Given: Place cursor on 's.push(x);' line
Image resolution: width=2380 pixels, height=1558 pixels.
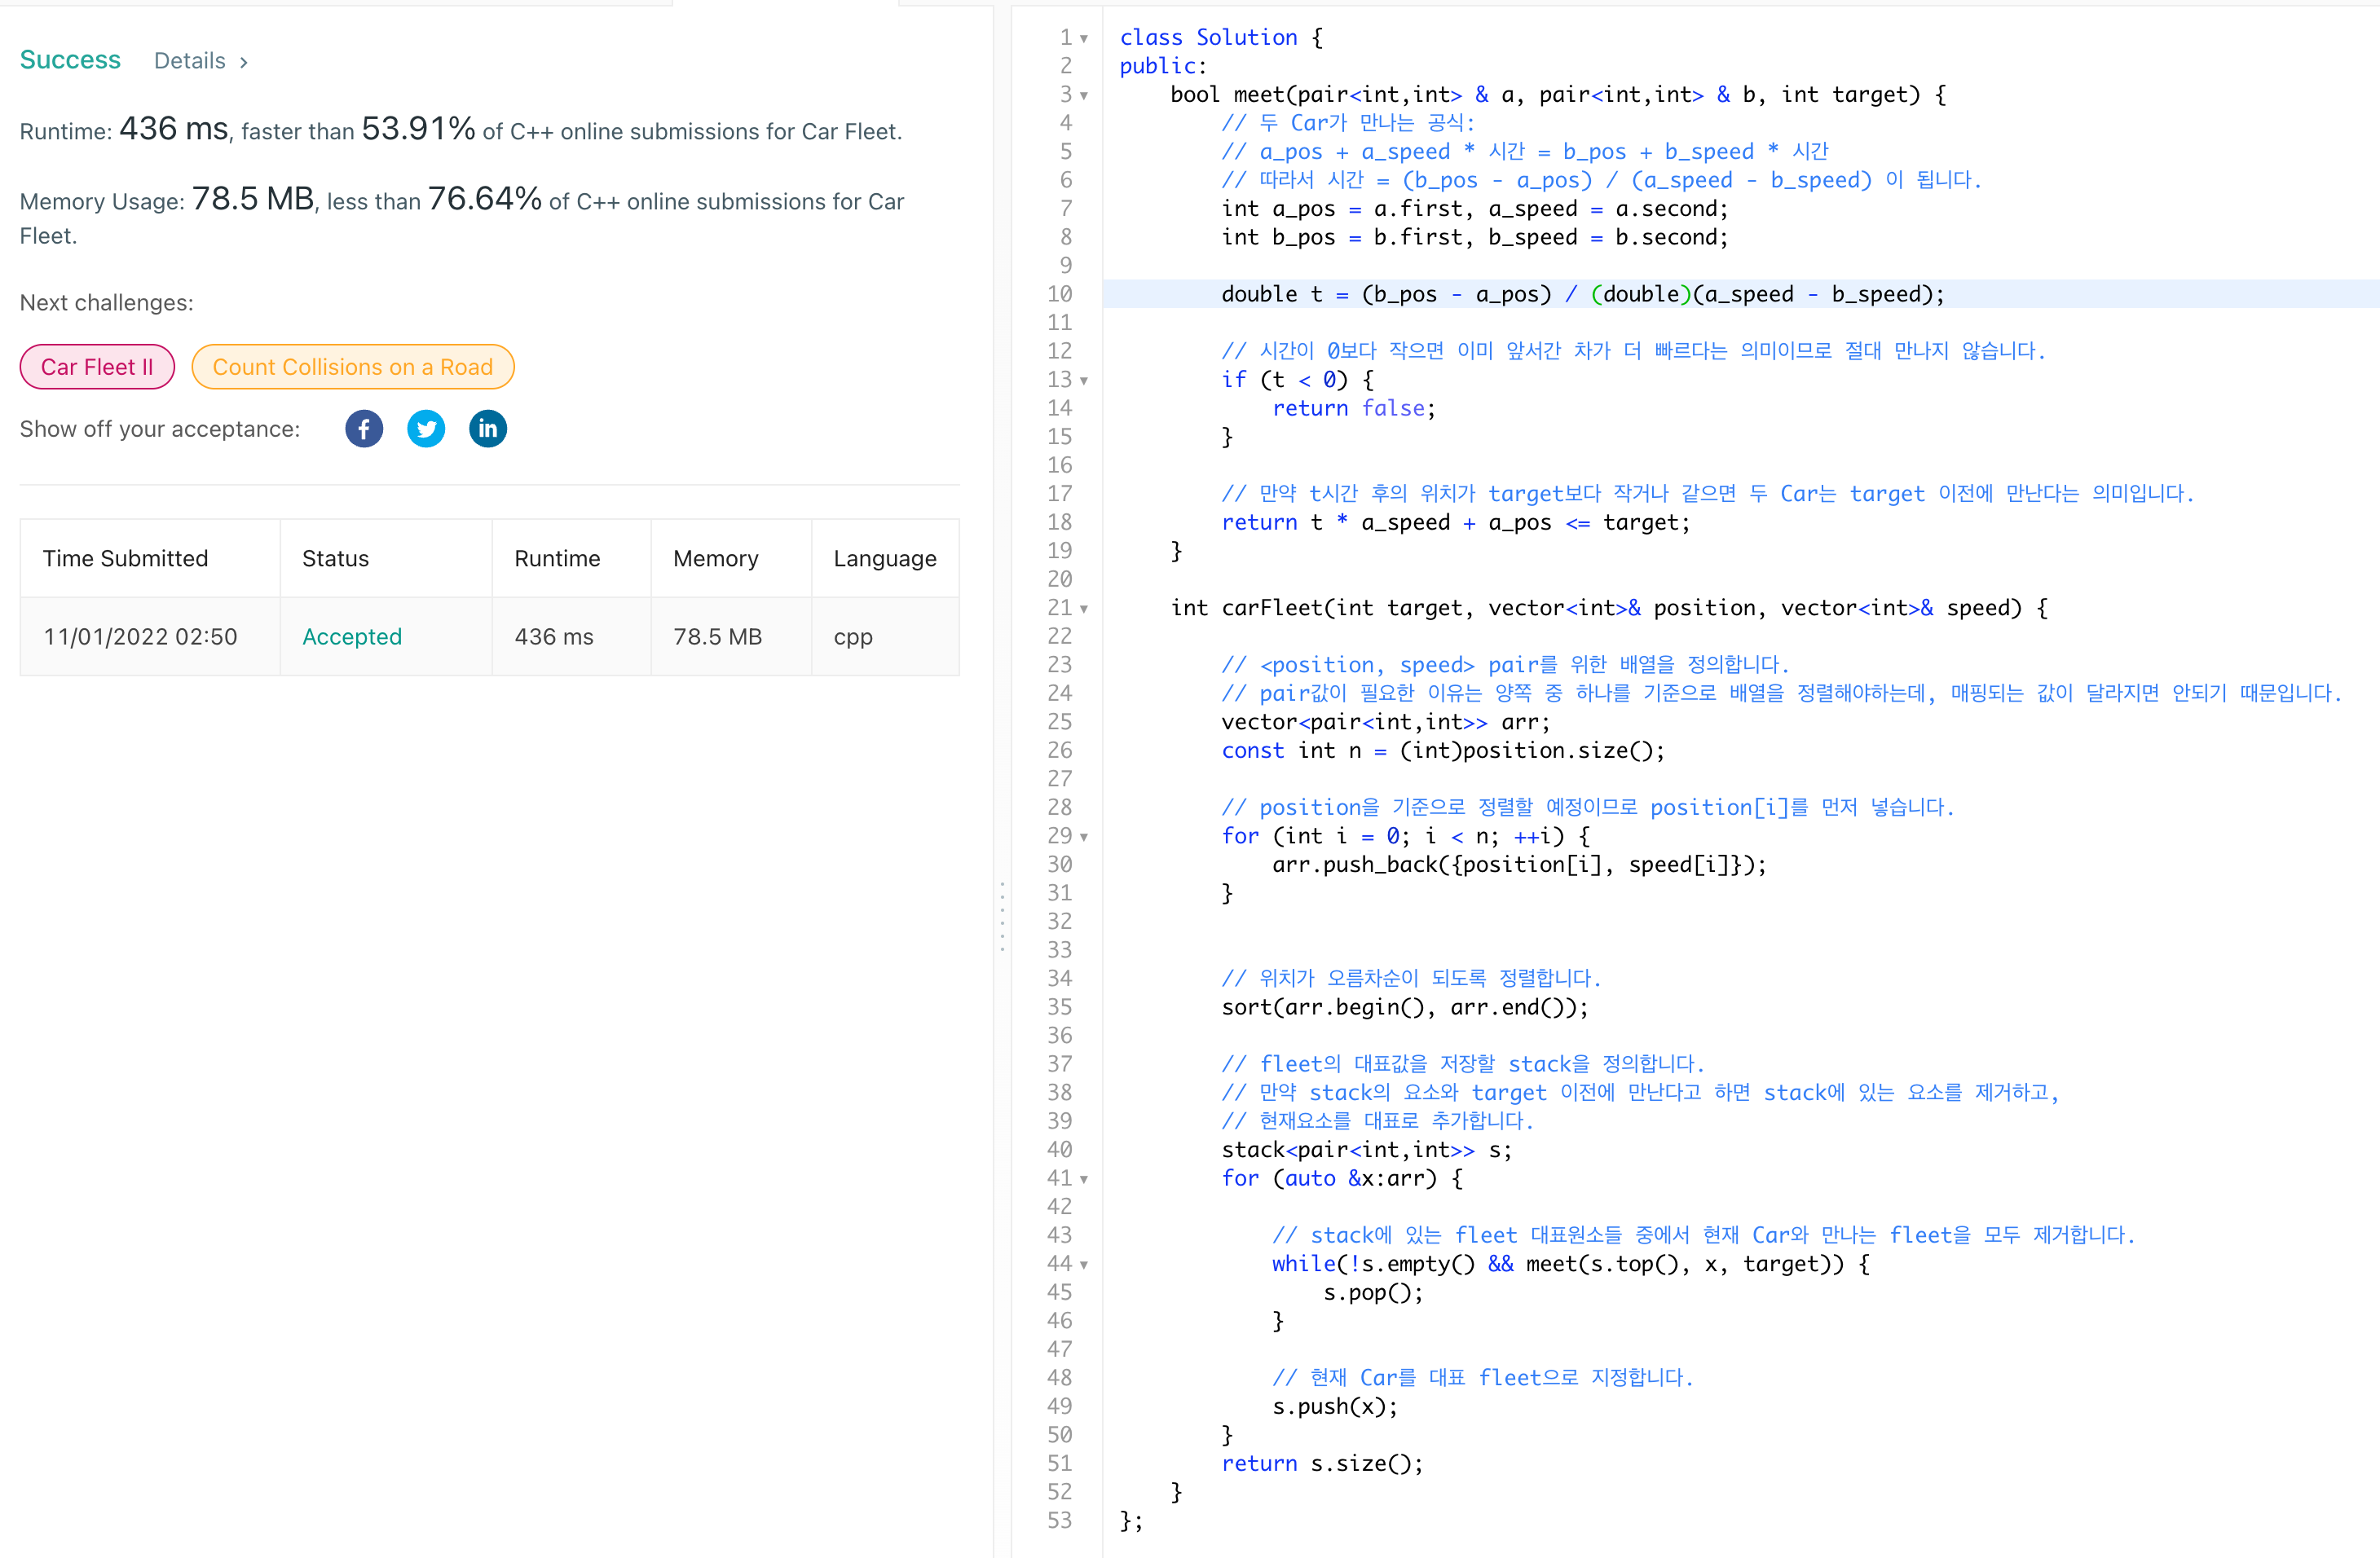Looking at the screenshot, I should coord(1334,1406).
